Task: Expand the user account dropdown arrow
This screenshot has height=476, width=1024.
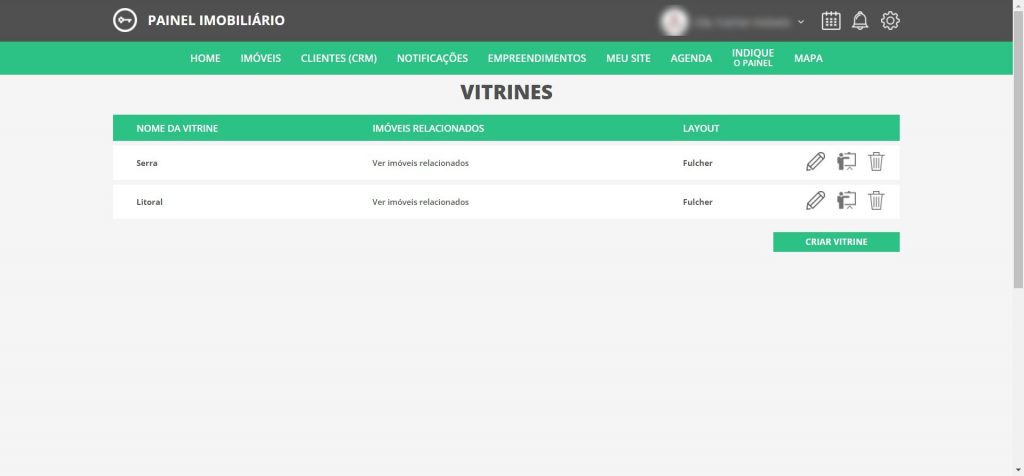Action: coord(801,22)
